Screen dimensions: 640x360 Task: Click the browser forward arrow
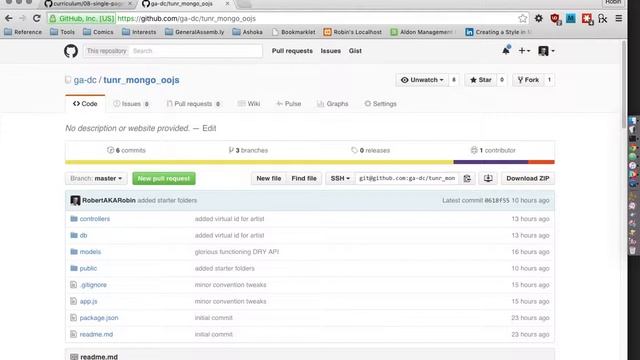tap(22, 18)
